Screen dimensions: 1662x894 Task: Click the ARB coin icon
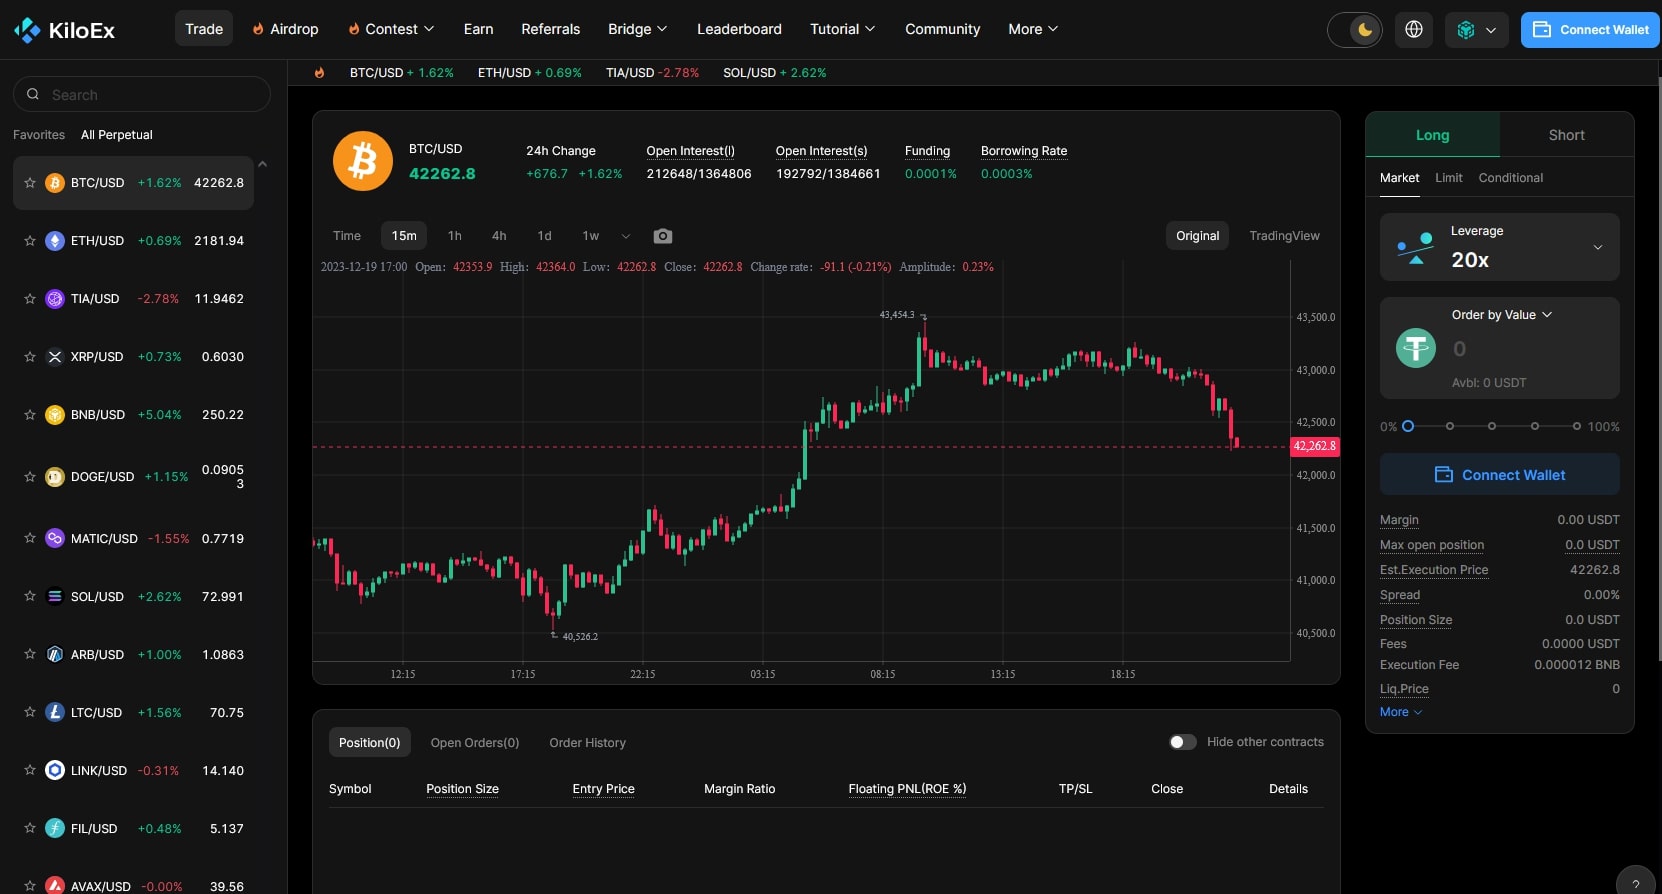click(x=55, y=655)
